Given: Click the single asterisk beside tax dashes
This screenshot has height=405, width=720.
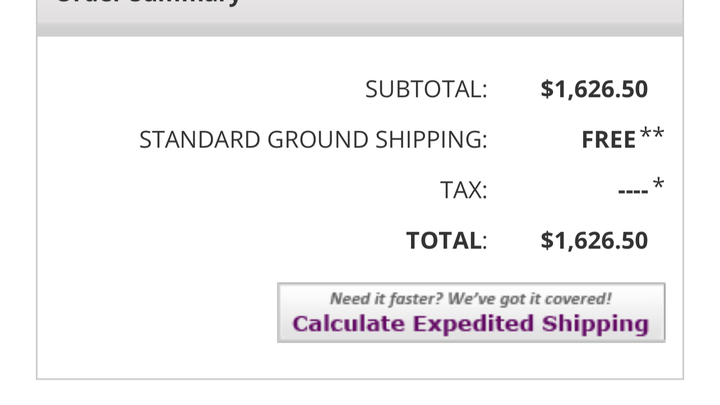Looking at the screenshot, I should click(x=658, y=184).
